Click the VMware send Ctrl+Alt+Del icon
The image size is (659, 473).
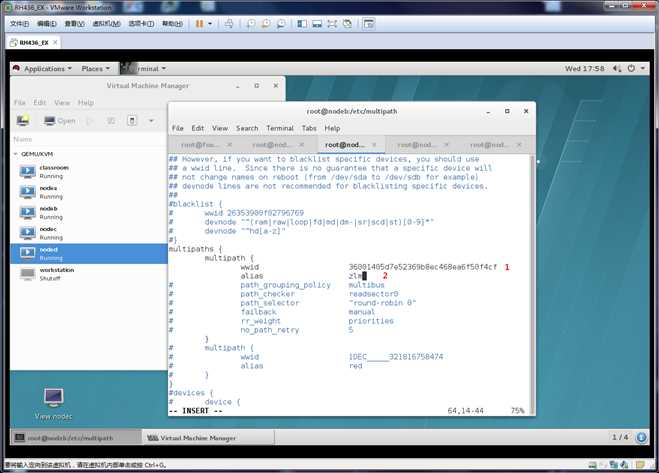(x=229, y=24)
